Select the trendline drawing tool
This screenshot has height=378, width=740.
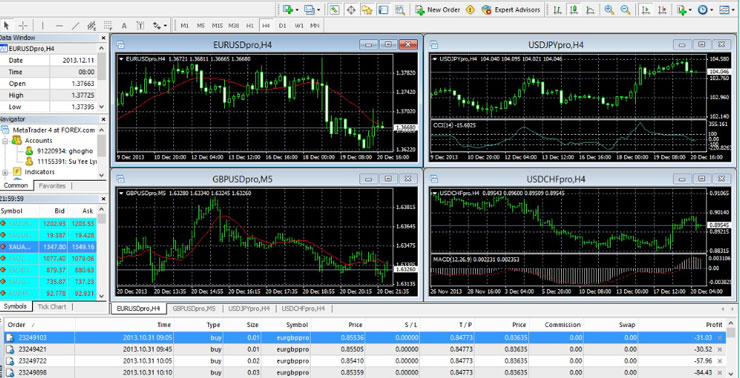[x=76, y=25]
